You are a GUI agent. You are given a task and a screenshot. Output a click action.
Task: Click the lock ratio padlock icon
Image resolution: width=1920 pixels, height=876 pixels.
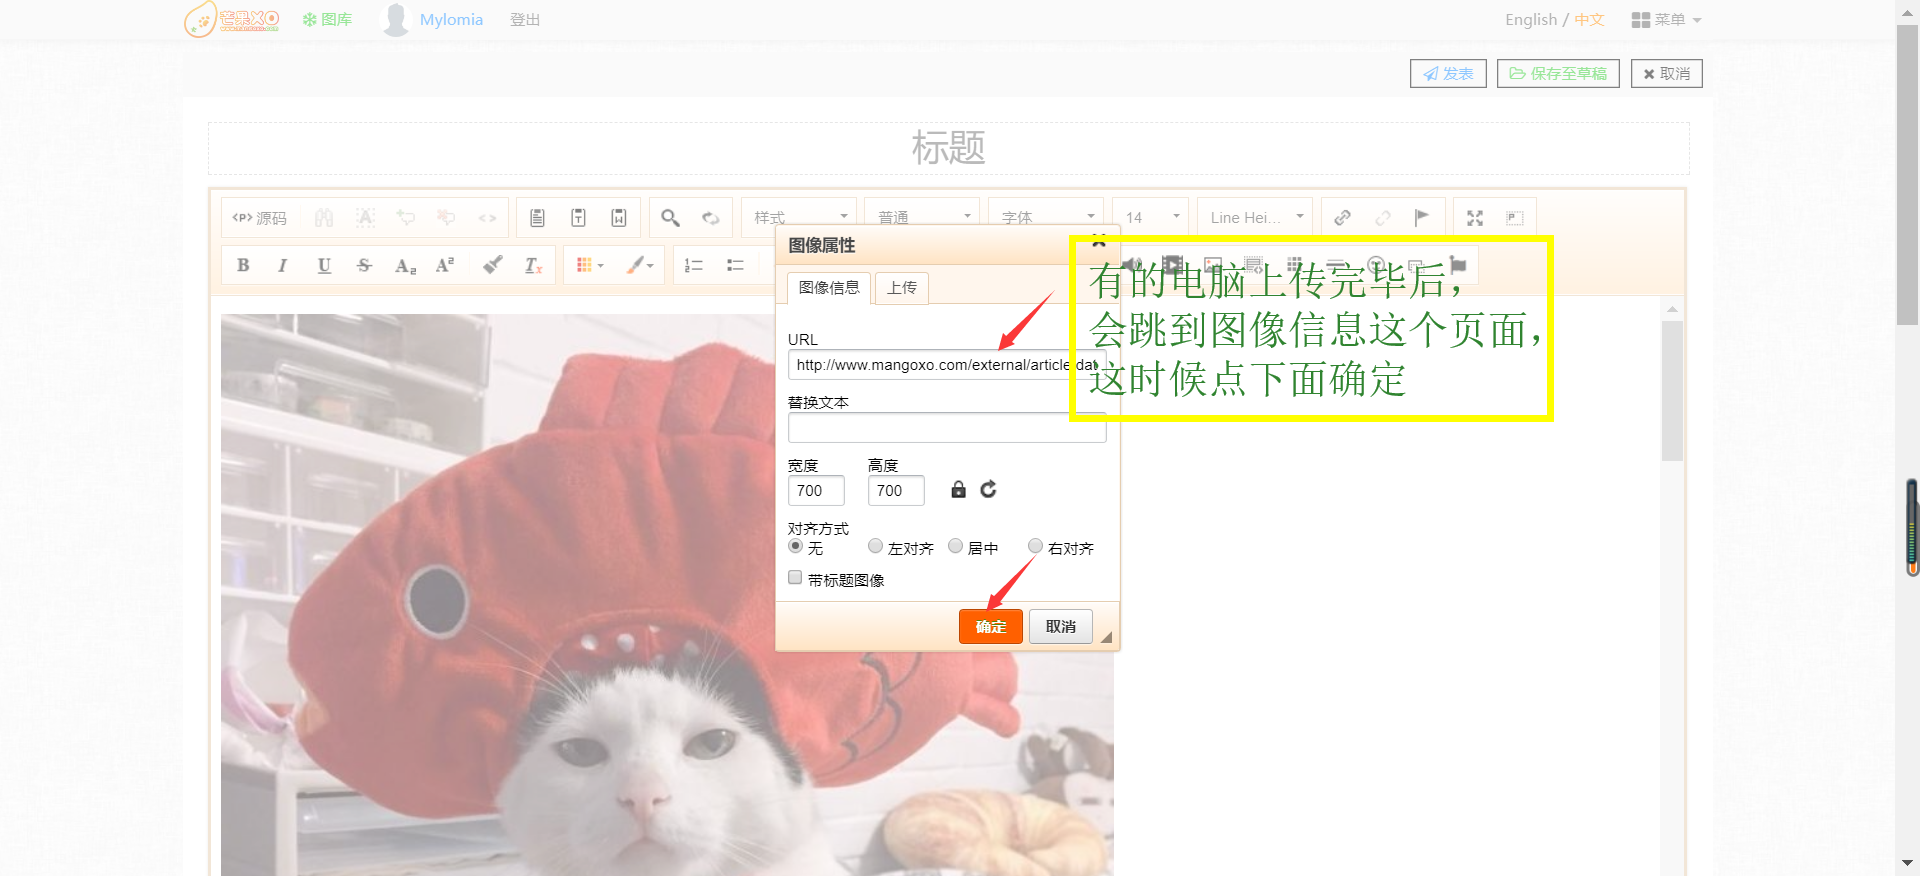tap(958, 489)
